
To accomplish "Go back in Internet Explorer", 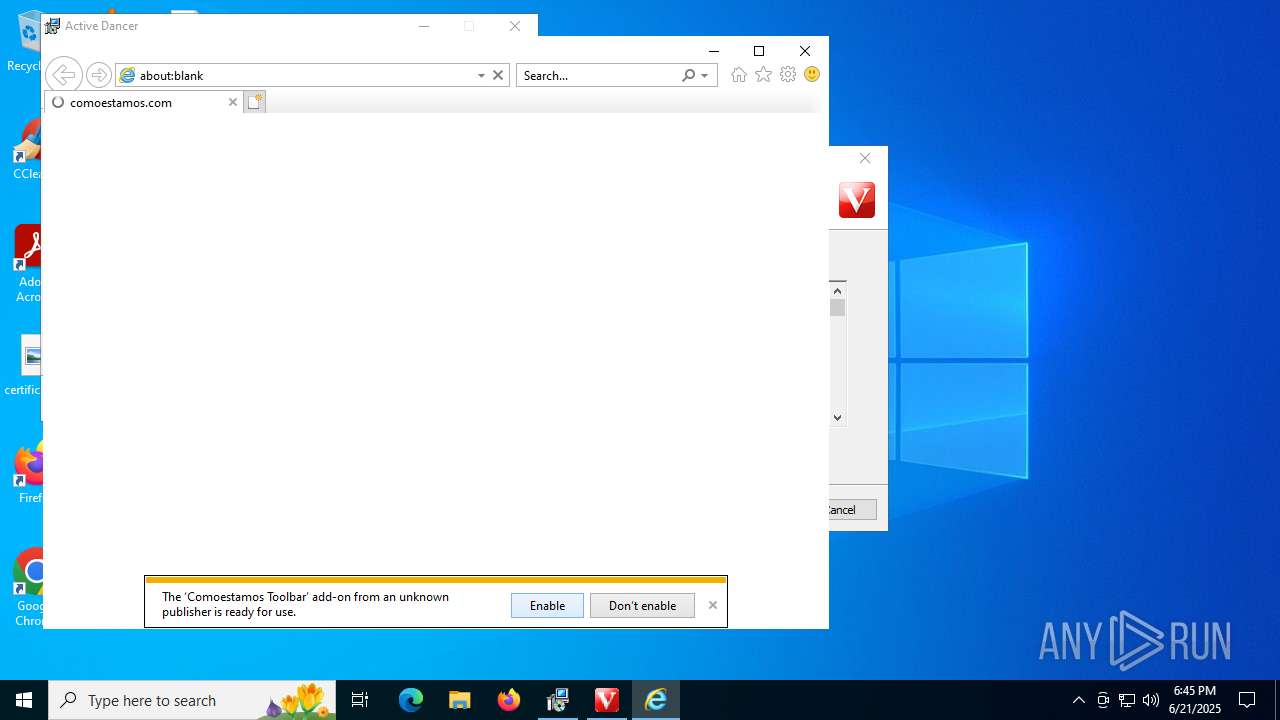I will 63,75.
